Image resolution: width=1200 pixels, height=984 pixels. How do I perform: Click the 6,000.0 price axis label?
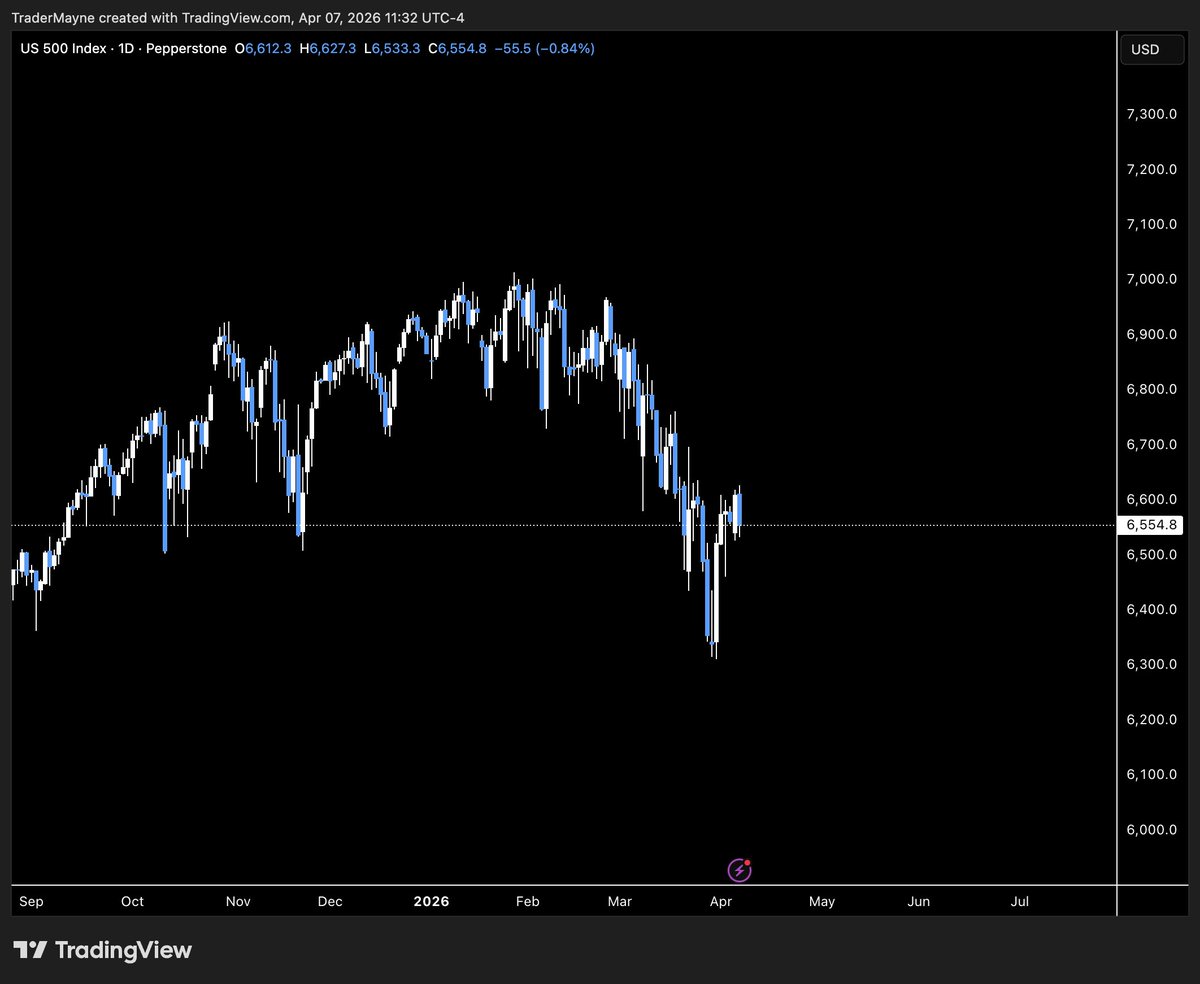1151,829
